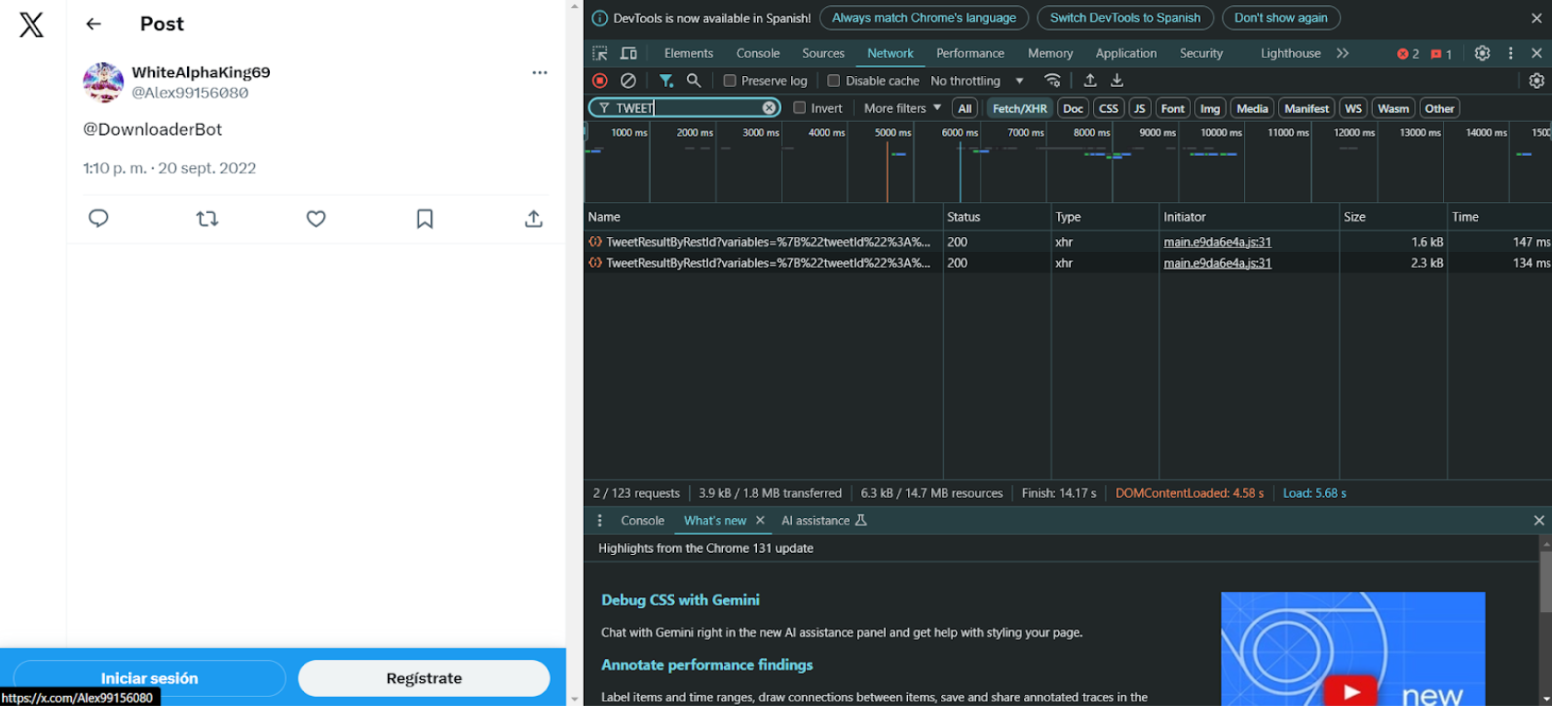Like the post with the heart icon
Viewport: 1552px width, 706px height.
[316, 218]
